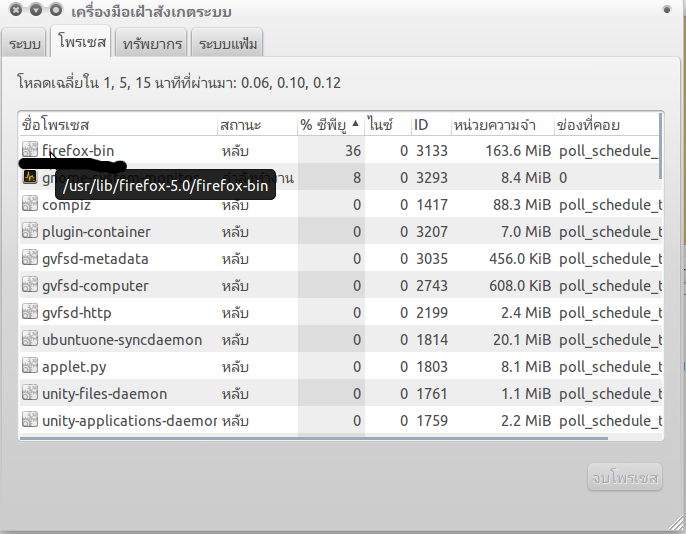The image size is (686, 534).
Task: Click the gvfsd-http process icon
Action: click(30, 312)
